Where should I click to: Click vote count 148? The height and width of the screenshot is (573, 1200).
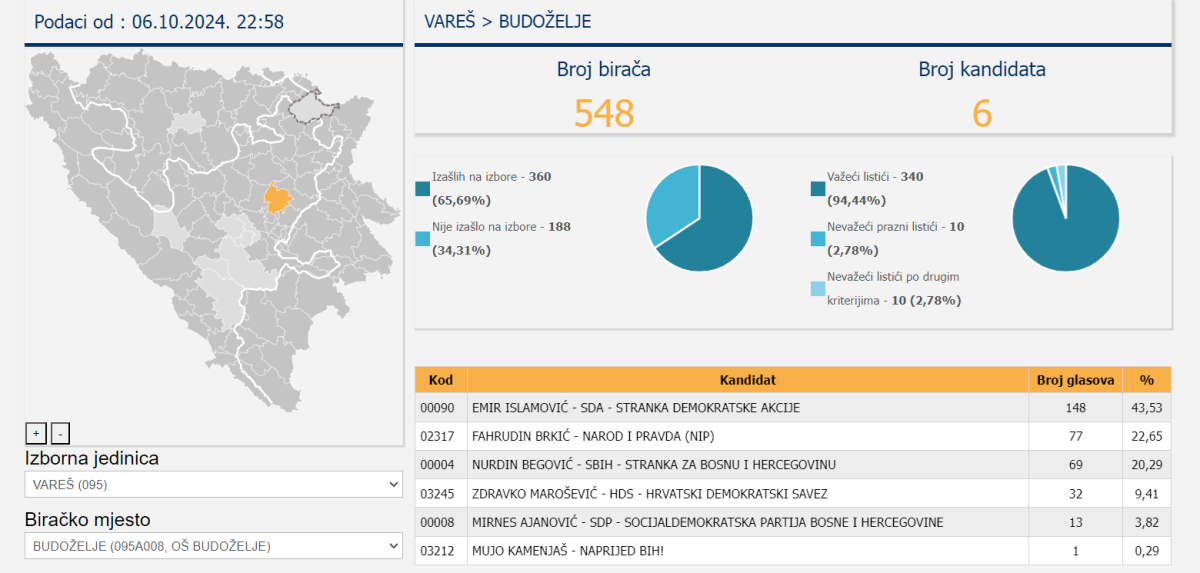[x=1075, y=408]
